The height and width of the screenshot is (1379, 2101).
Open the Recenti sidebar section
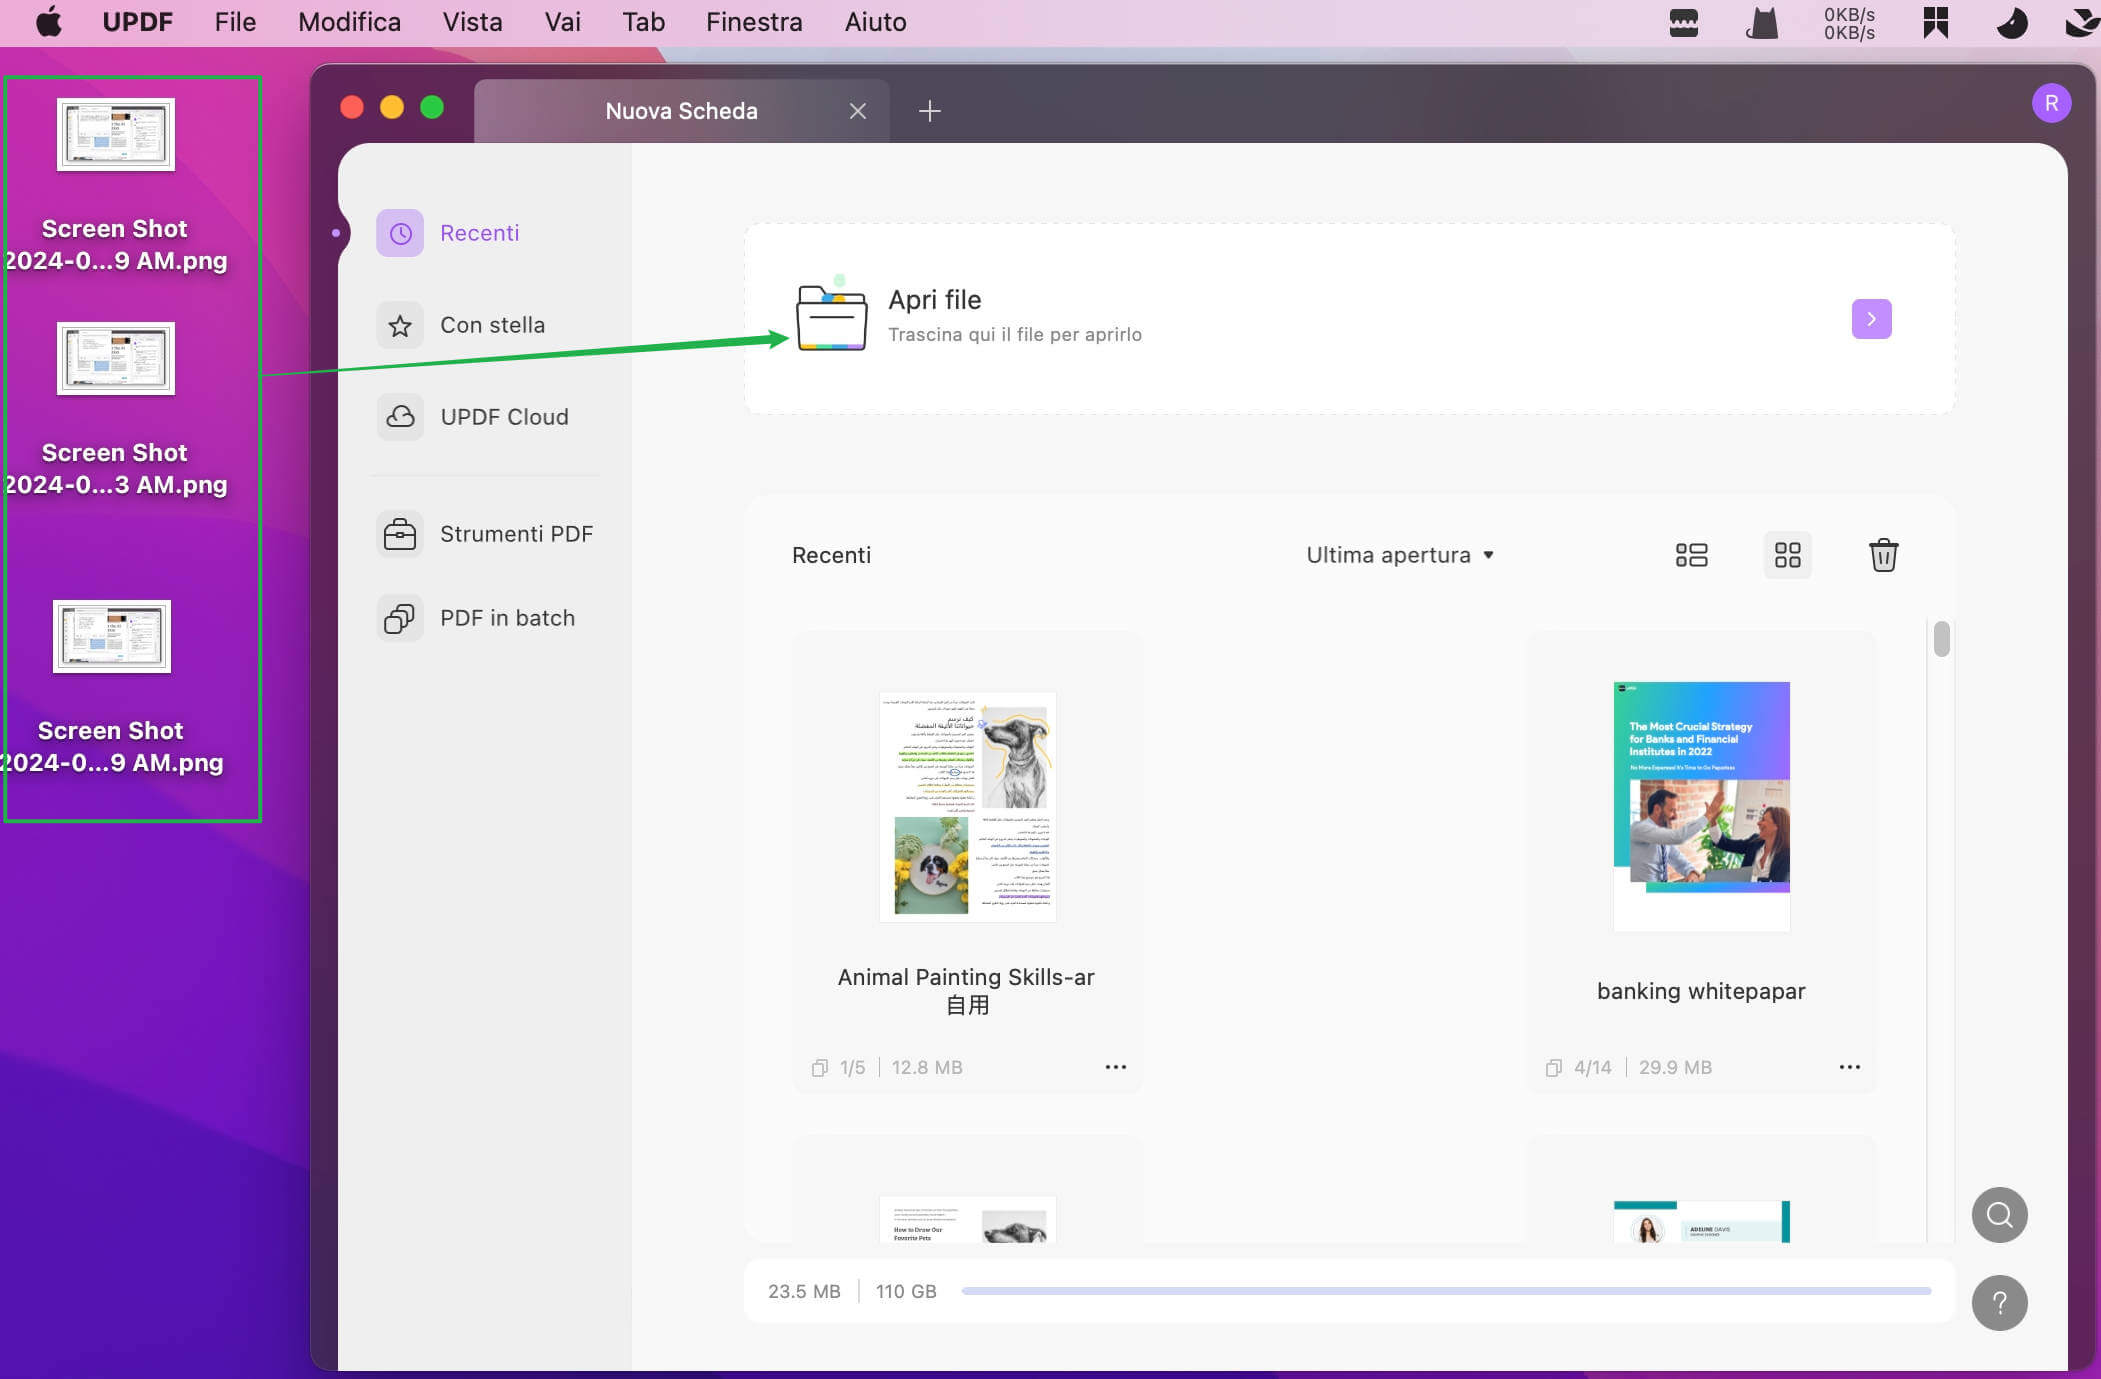click(x=448, y=233)
